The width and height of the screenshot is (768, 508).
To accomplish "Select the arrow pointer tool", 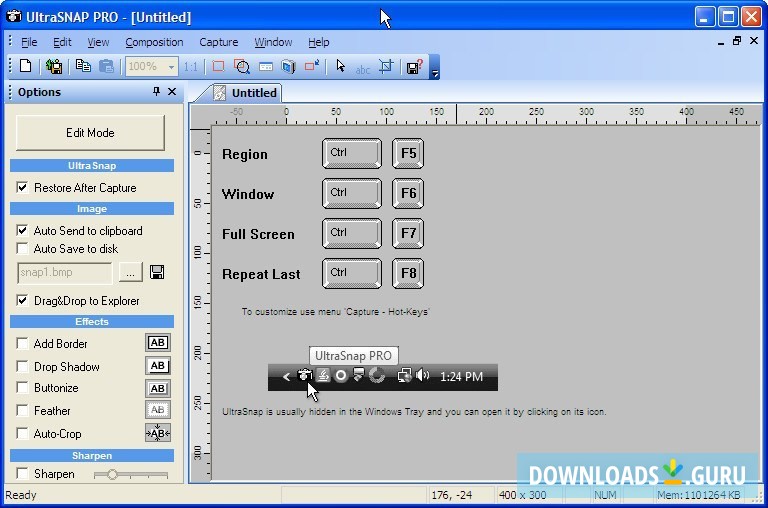I will click(x=340, y=66).
